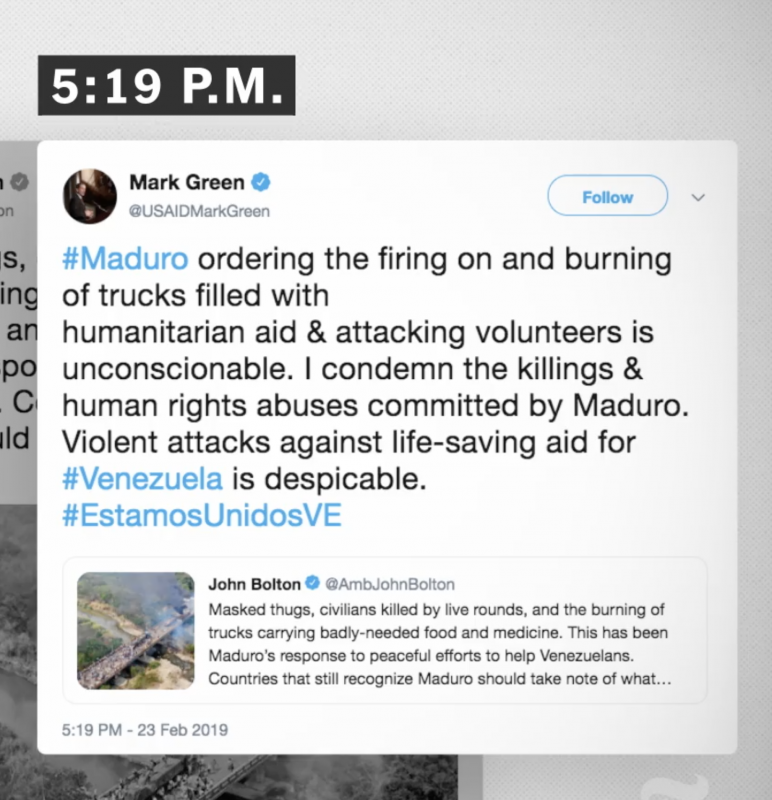
Task: Follow Mark Green
Action: tap(607, 195)
